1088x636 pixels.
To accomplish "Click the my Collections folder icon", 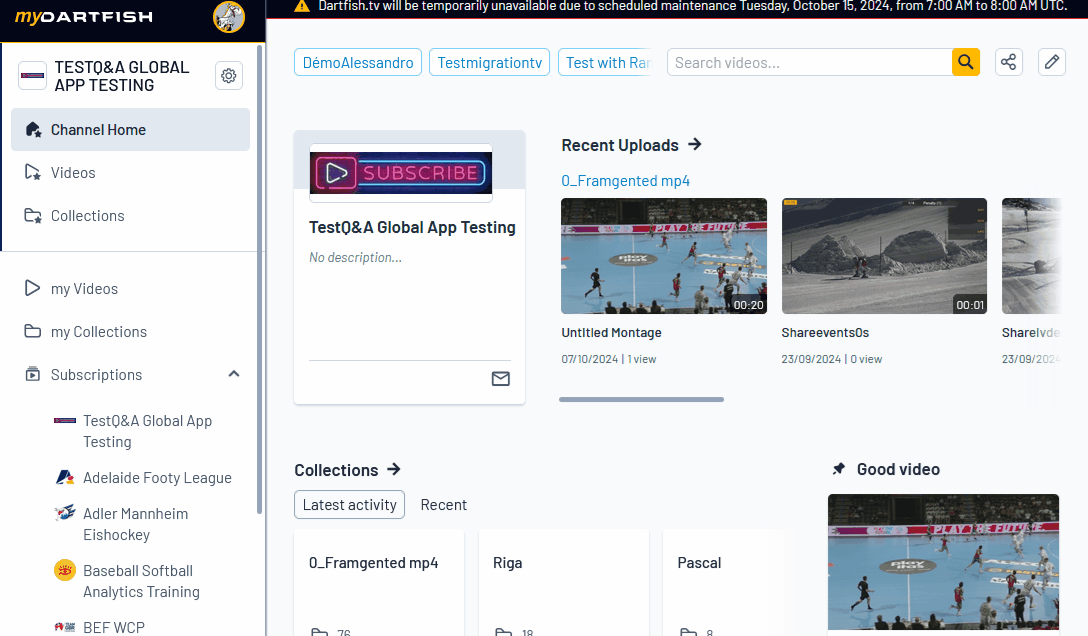I will (33, 331).
